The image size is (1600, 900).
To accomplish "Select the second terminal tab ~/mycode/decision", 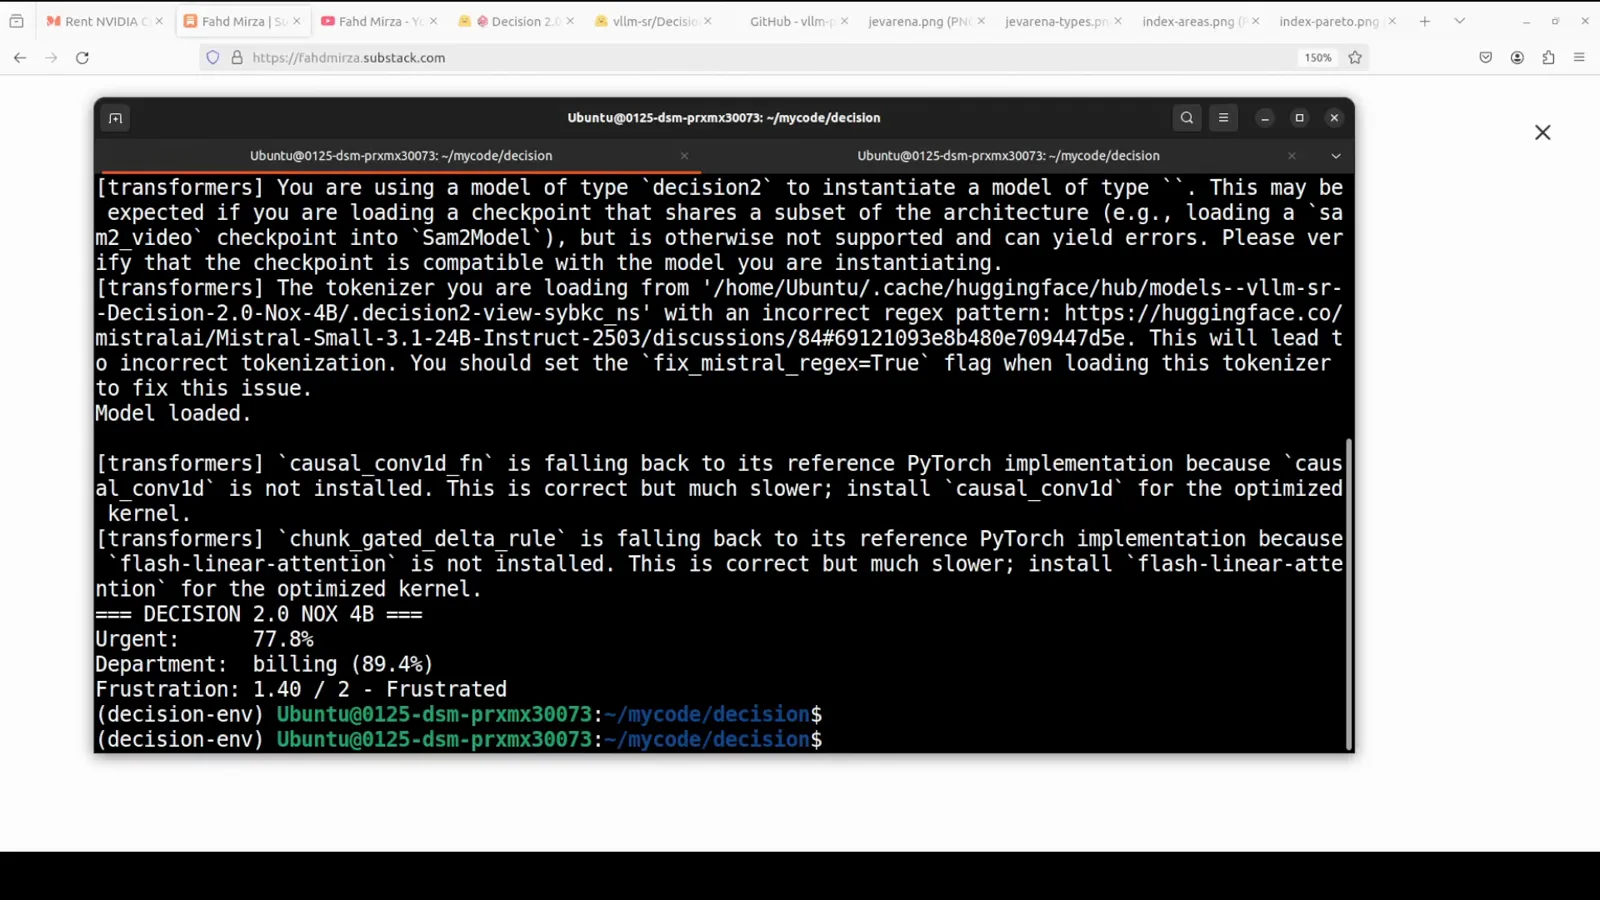I will pyautogui.click(x=1008, y=156).
